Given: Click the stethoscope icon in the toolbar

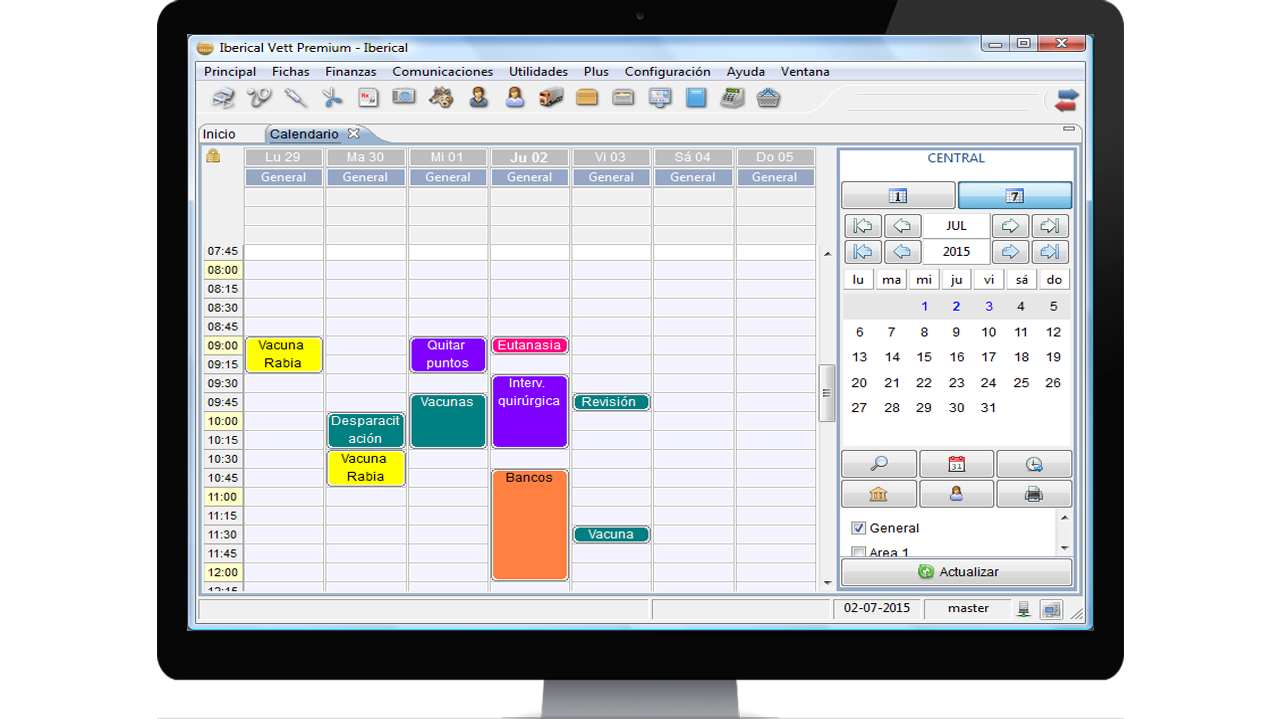Looking at the screenshot, I should 259,98.
